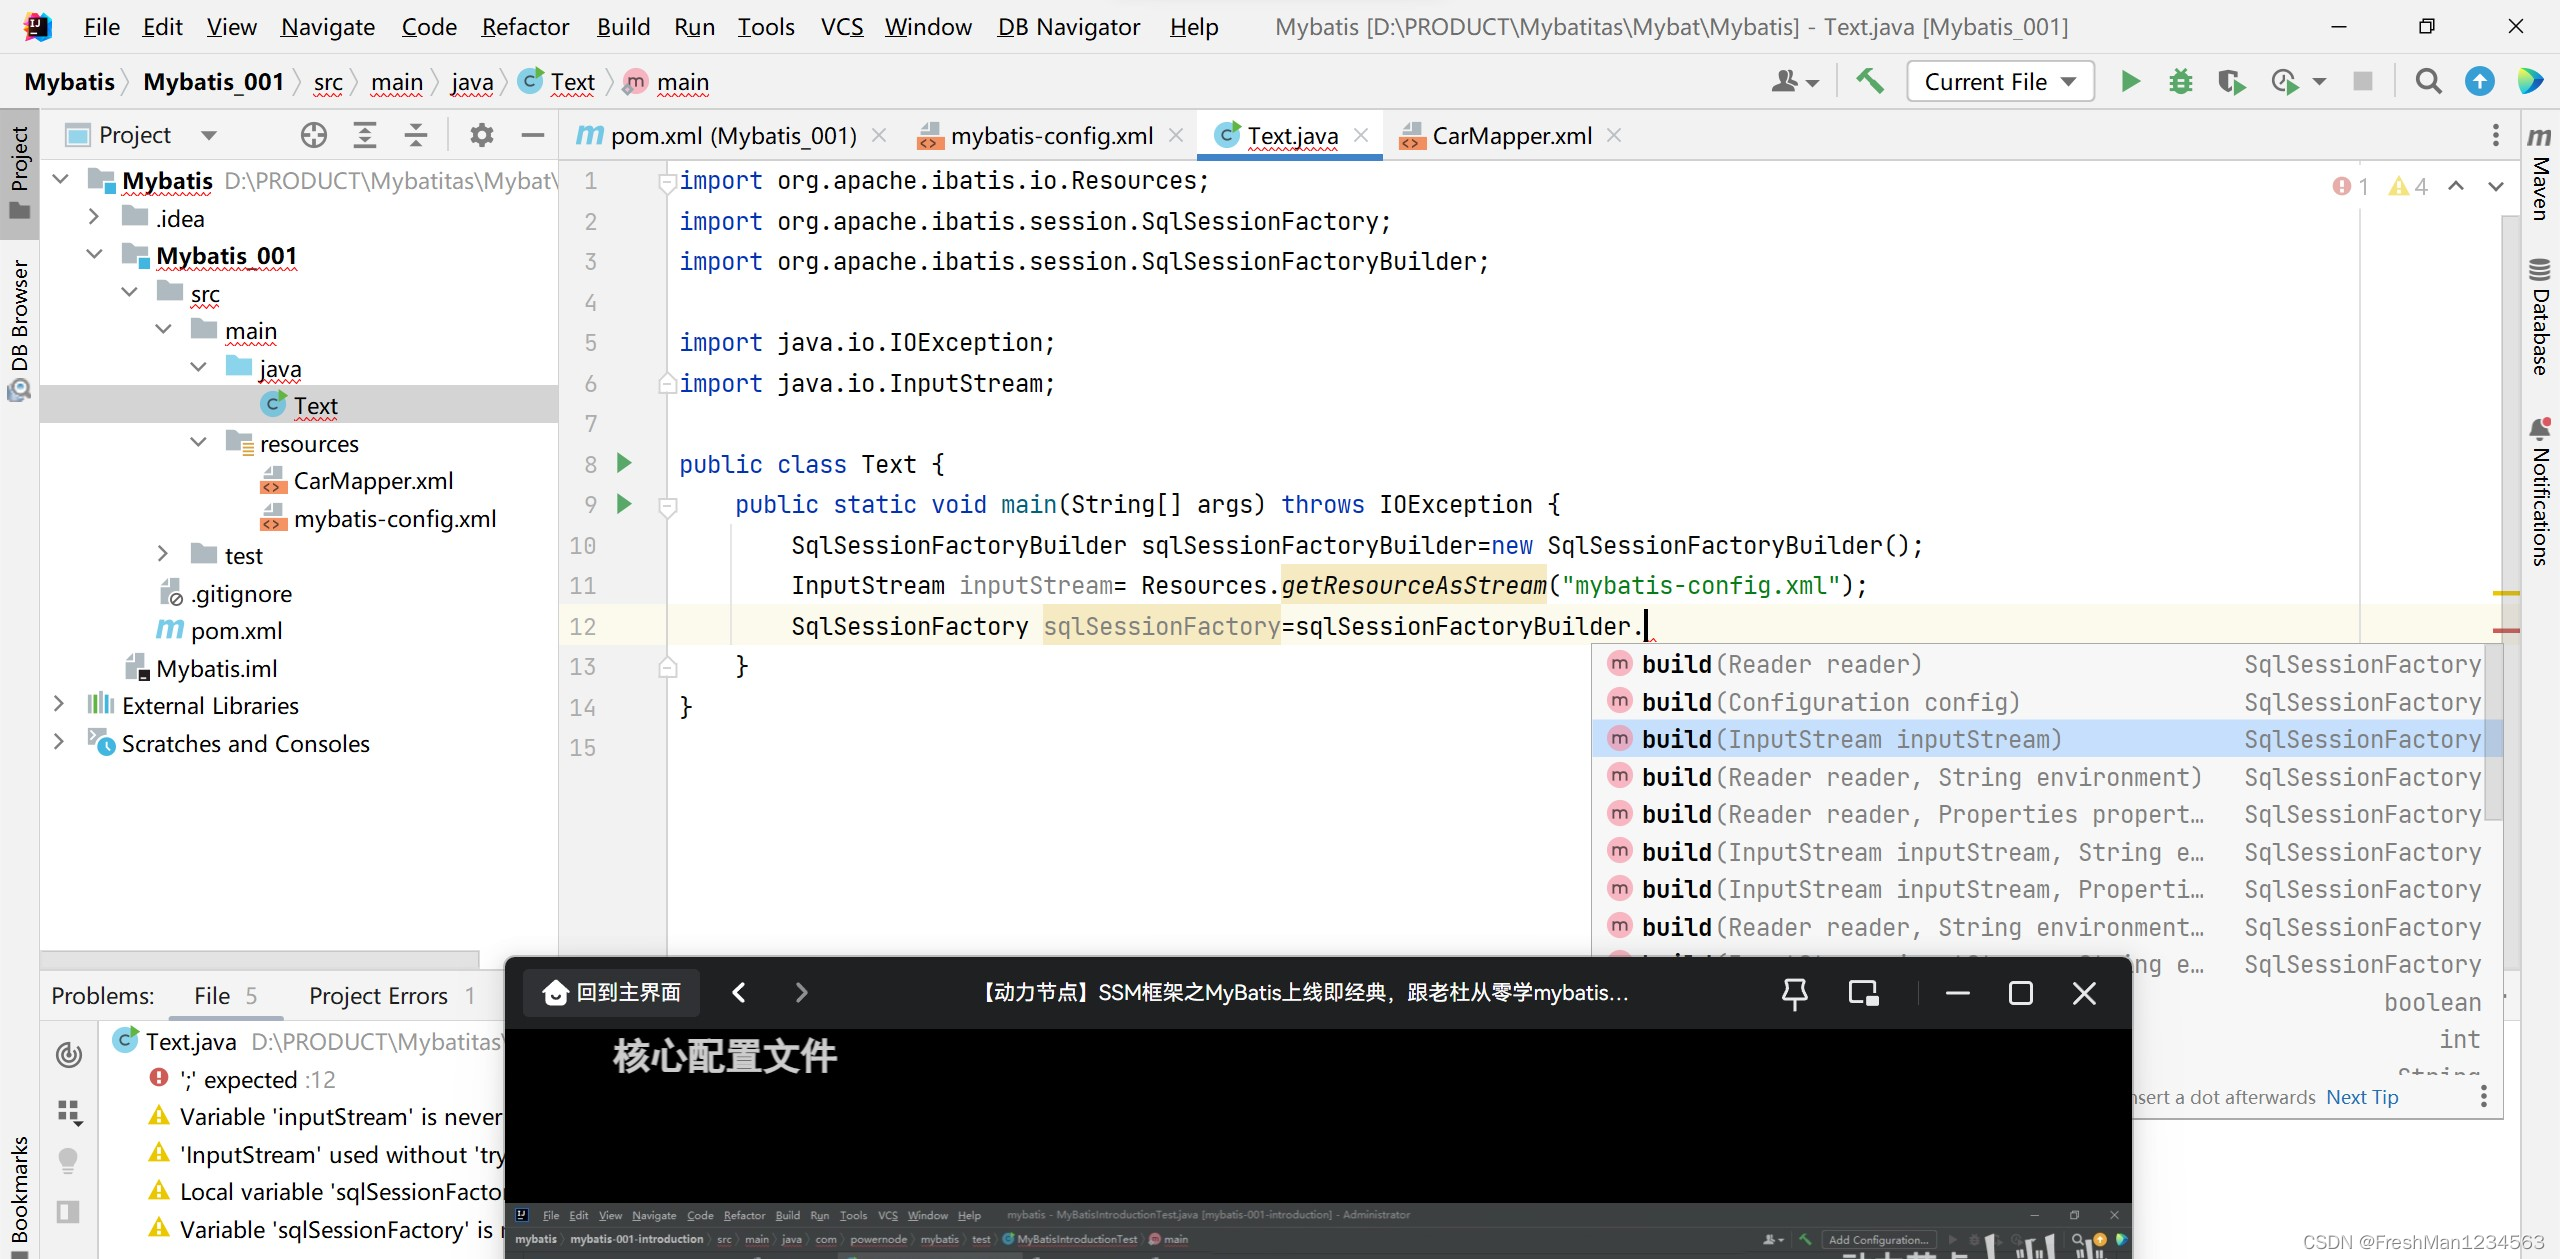The height and width of the screenshot is (1259, 2560).
Task: Select mybatis-config.xml in project tree
Action: (x=394, y=519)
